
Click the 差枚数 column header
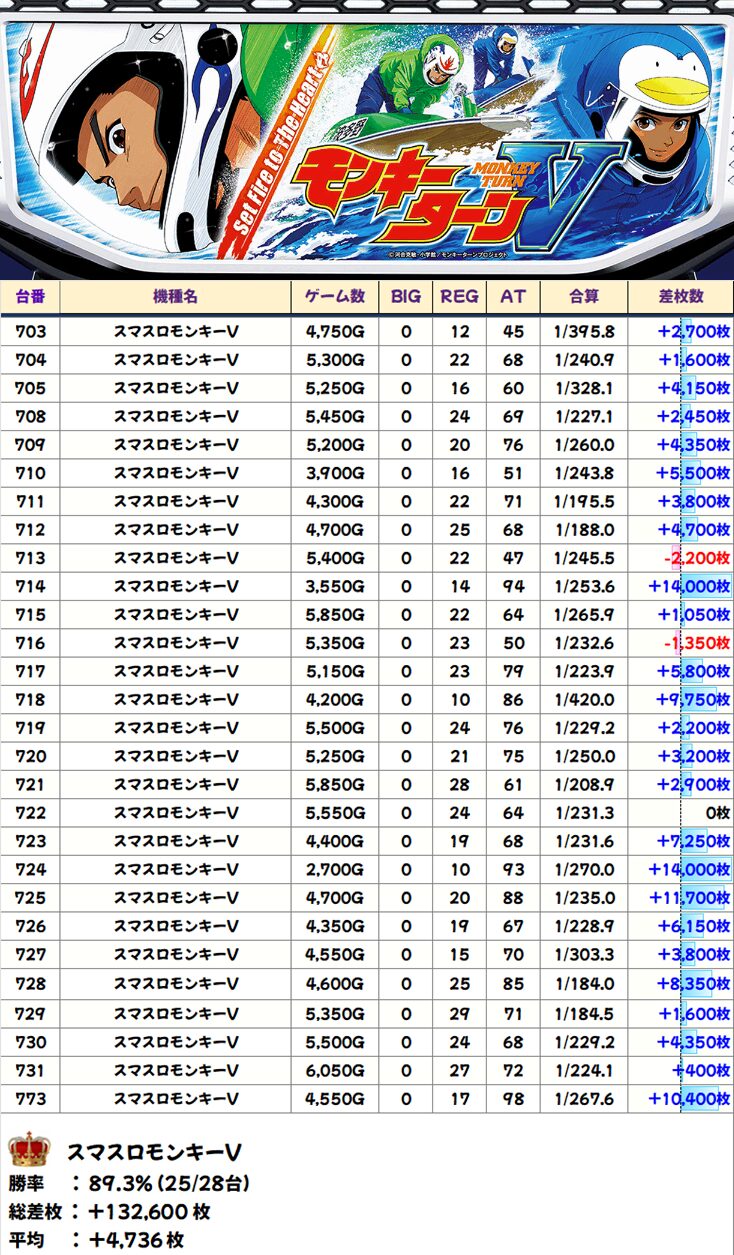(x=681, y=297)
